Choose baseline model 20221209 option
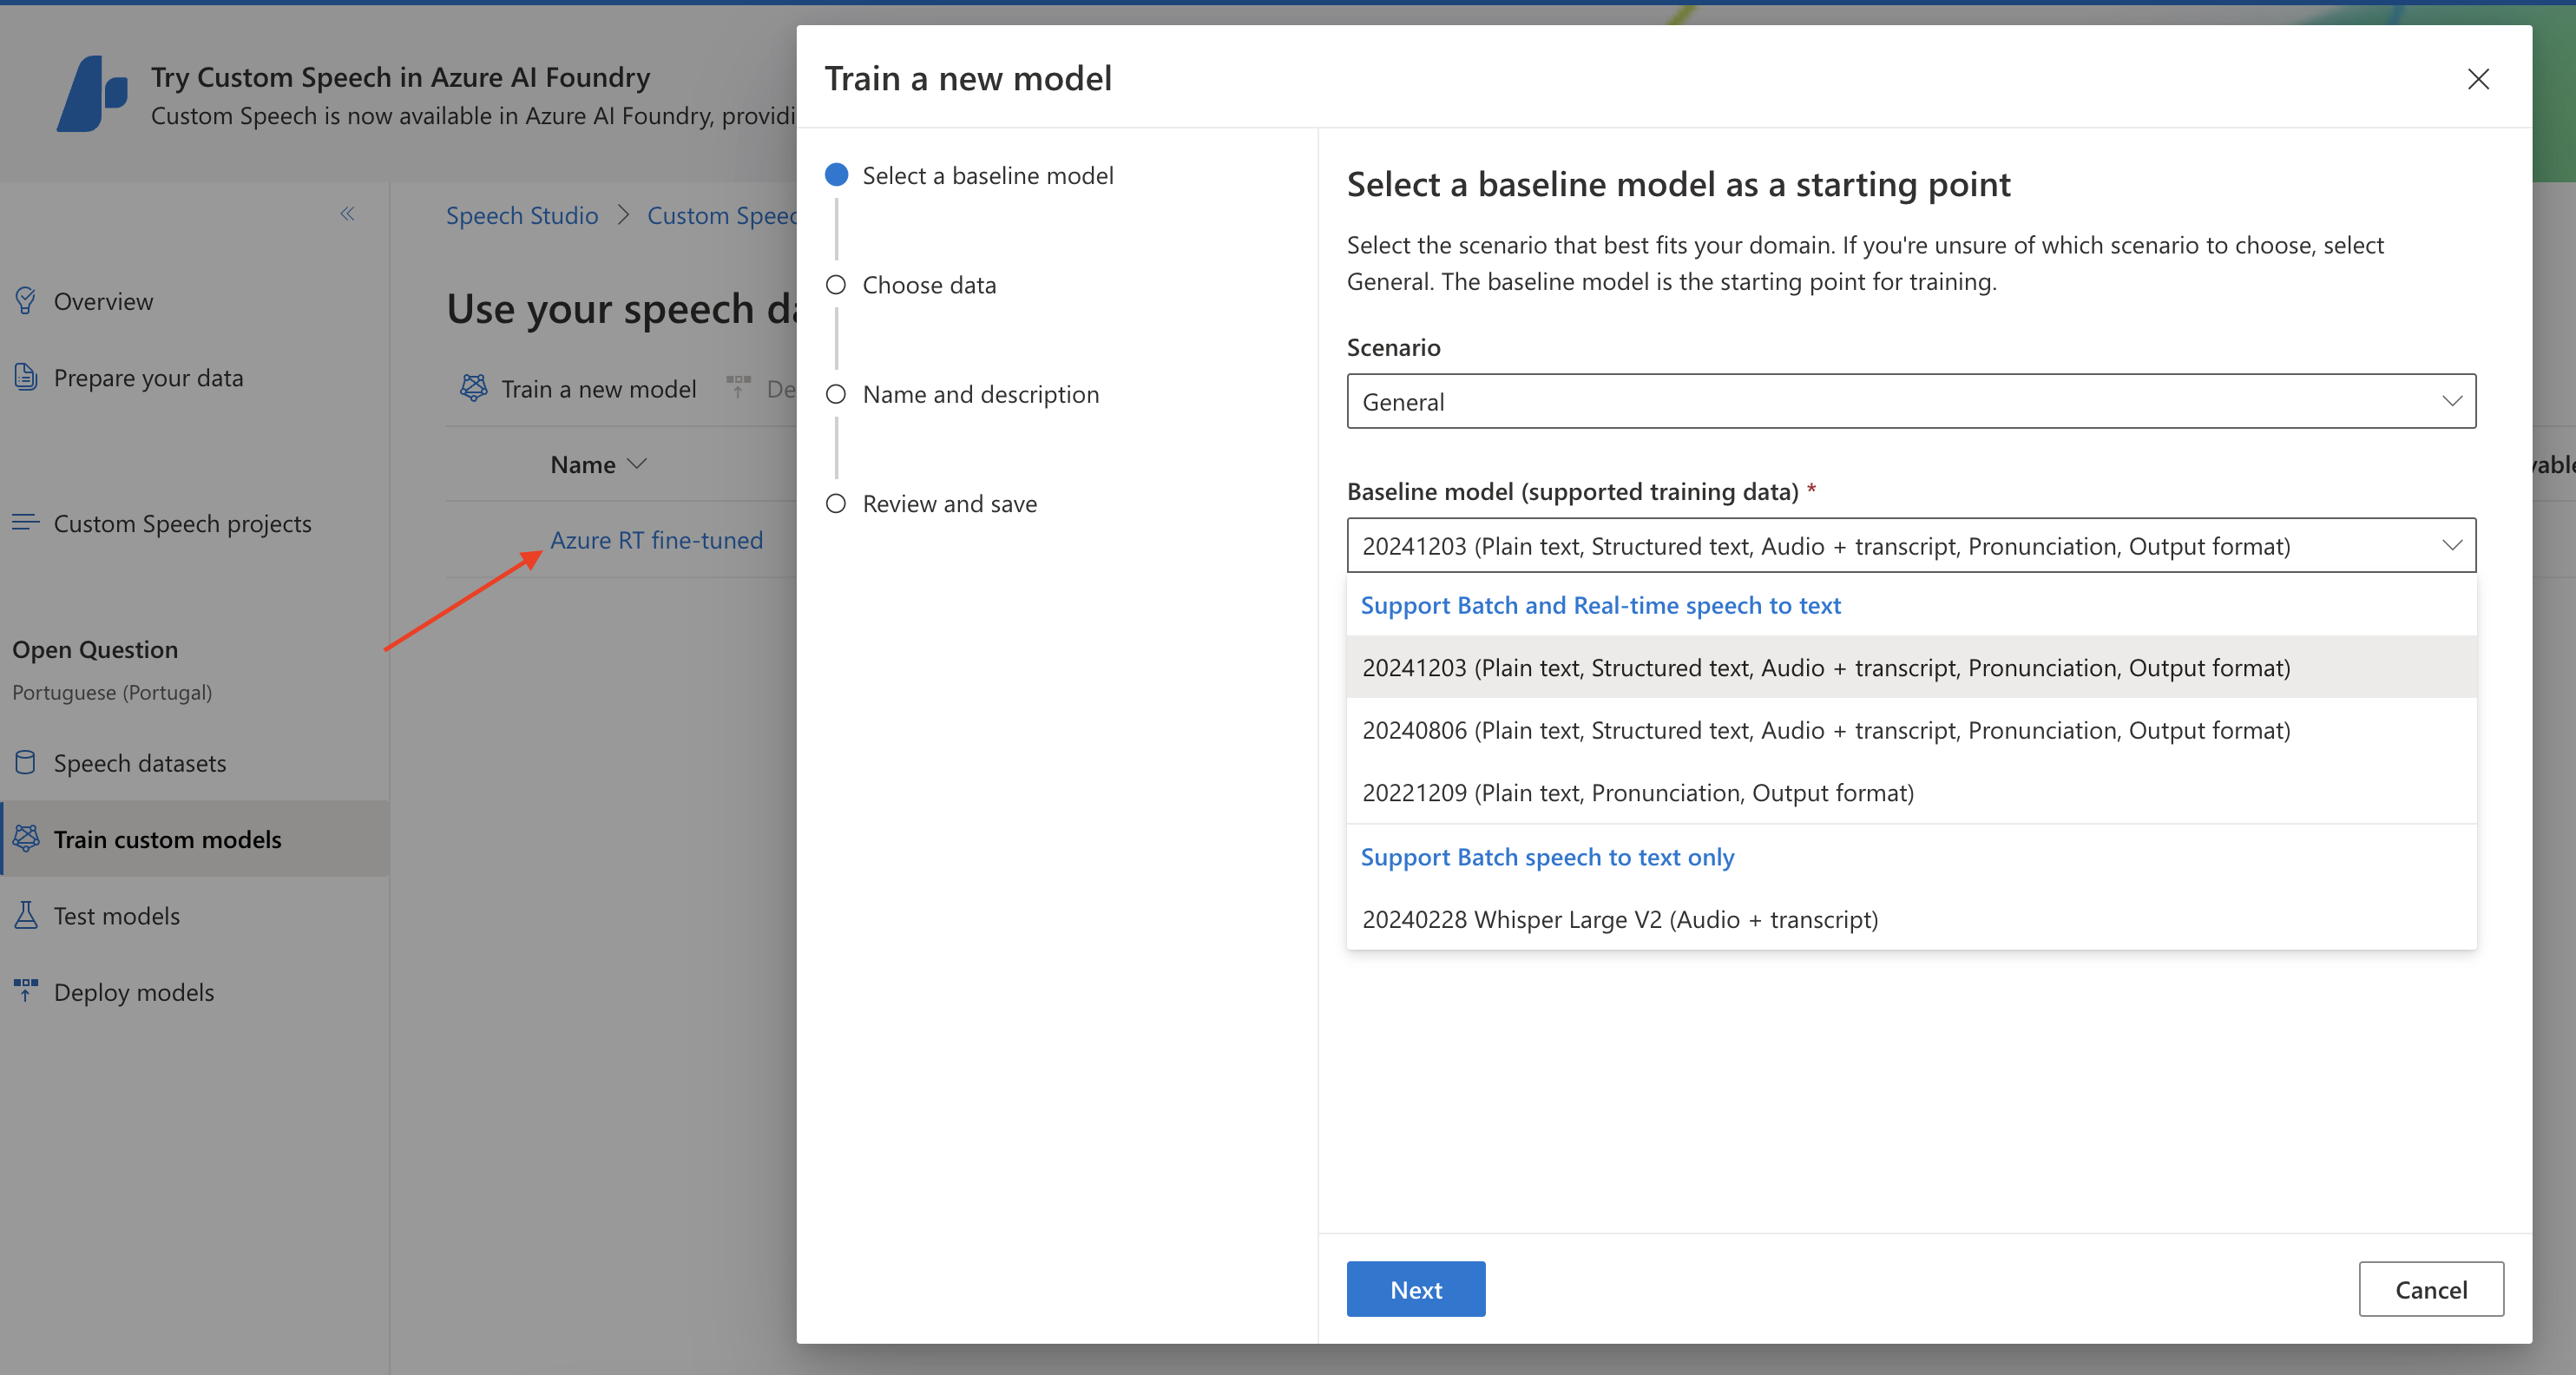 click(1911, 792)
